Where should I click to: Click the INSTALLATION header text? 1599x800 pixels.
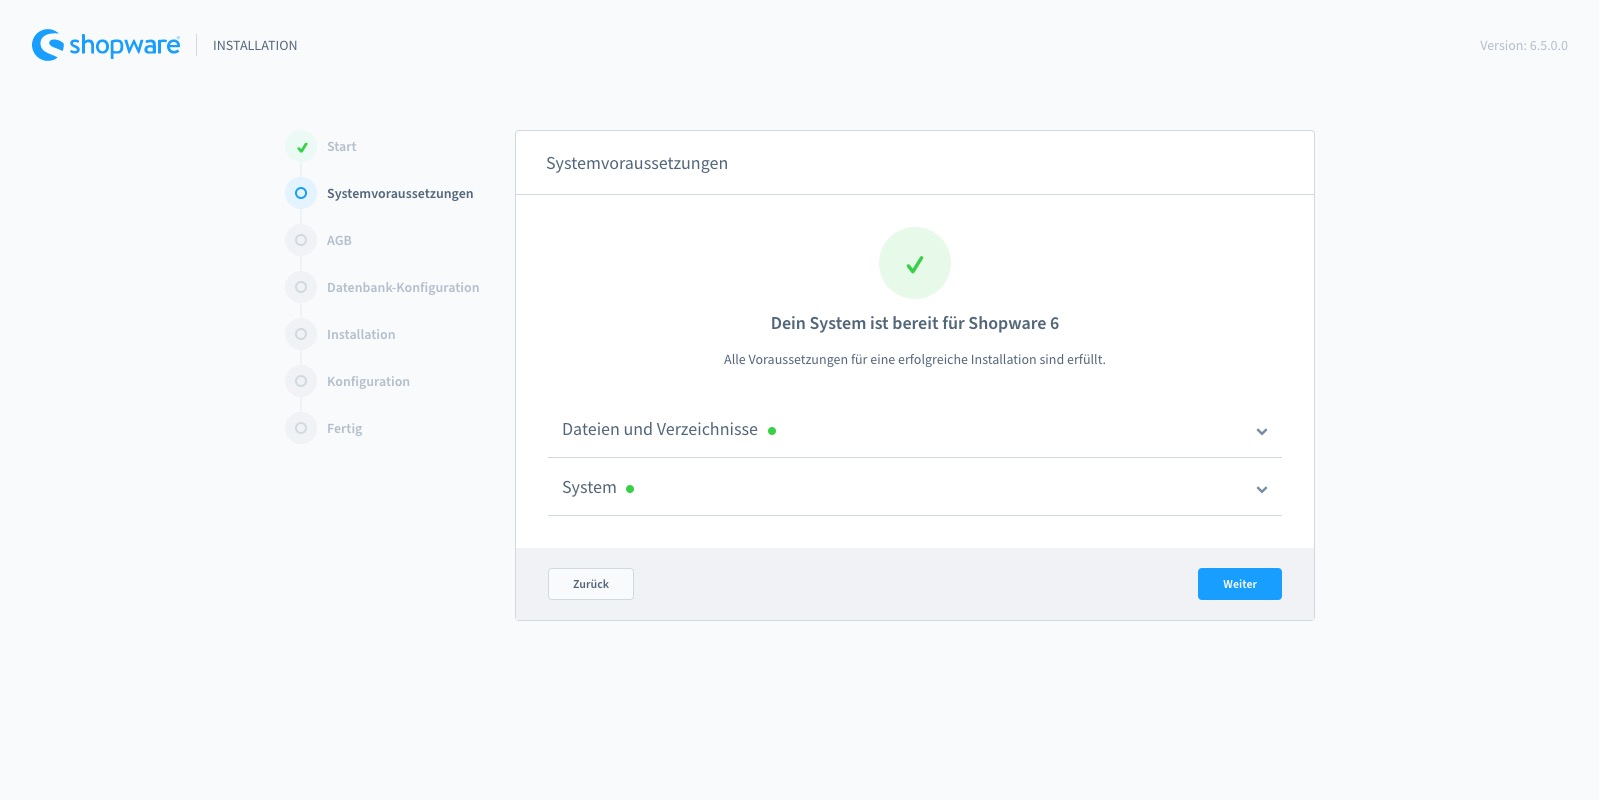pyautogui.click(x=255, y=45)
